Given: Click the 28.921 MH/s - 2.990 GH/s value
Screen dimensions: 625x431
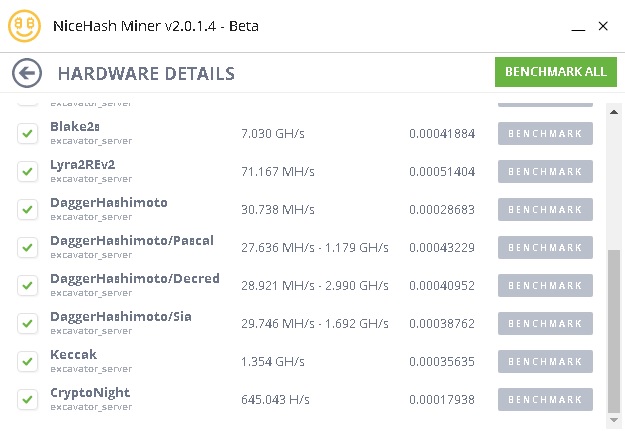Looking at the screenshot, I should tap(314, 286).
